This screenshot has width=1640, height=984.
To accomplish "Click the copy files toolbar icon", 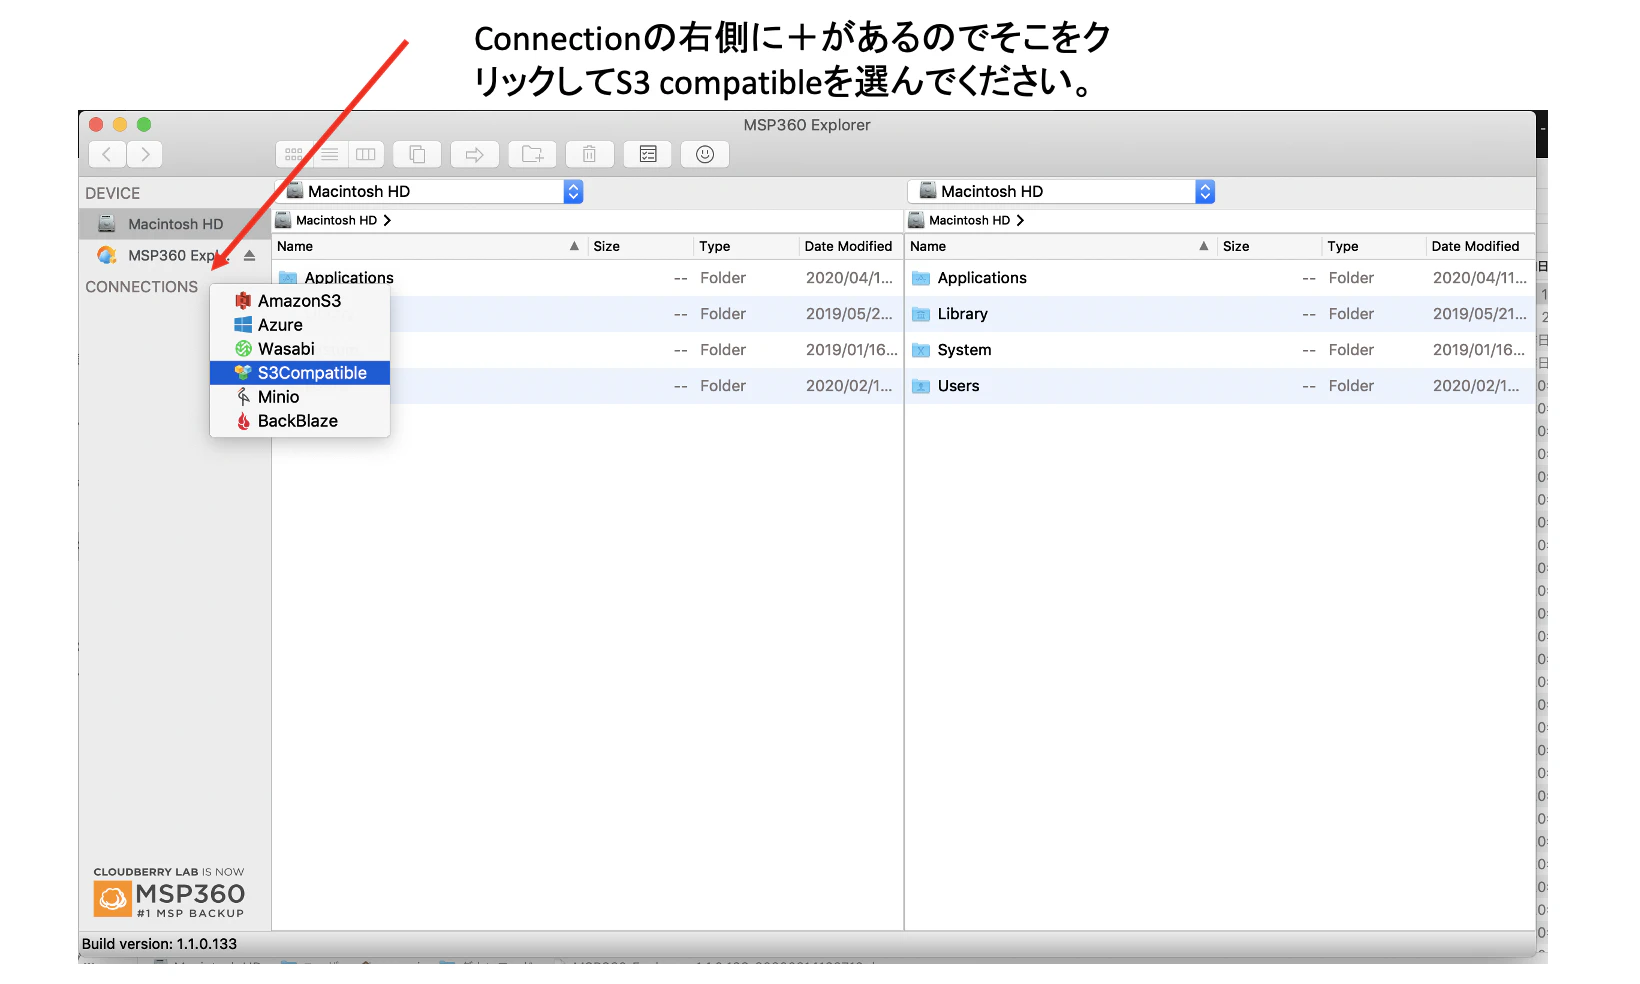I will [417, 154].
